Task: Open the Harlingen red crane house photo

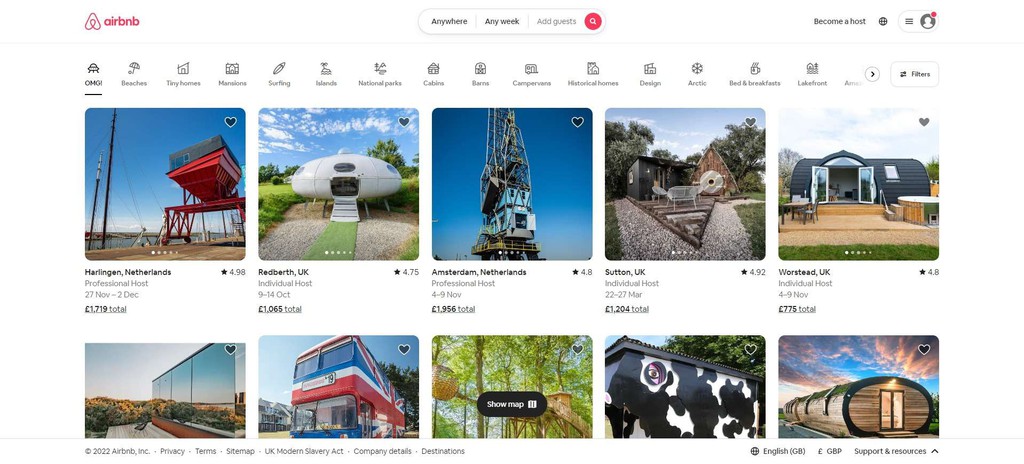Action: click(x=165, y=184)
